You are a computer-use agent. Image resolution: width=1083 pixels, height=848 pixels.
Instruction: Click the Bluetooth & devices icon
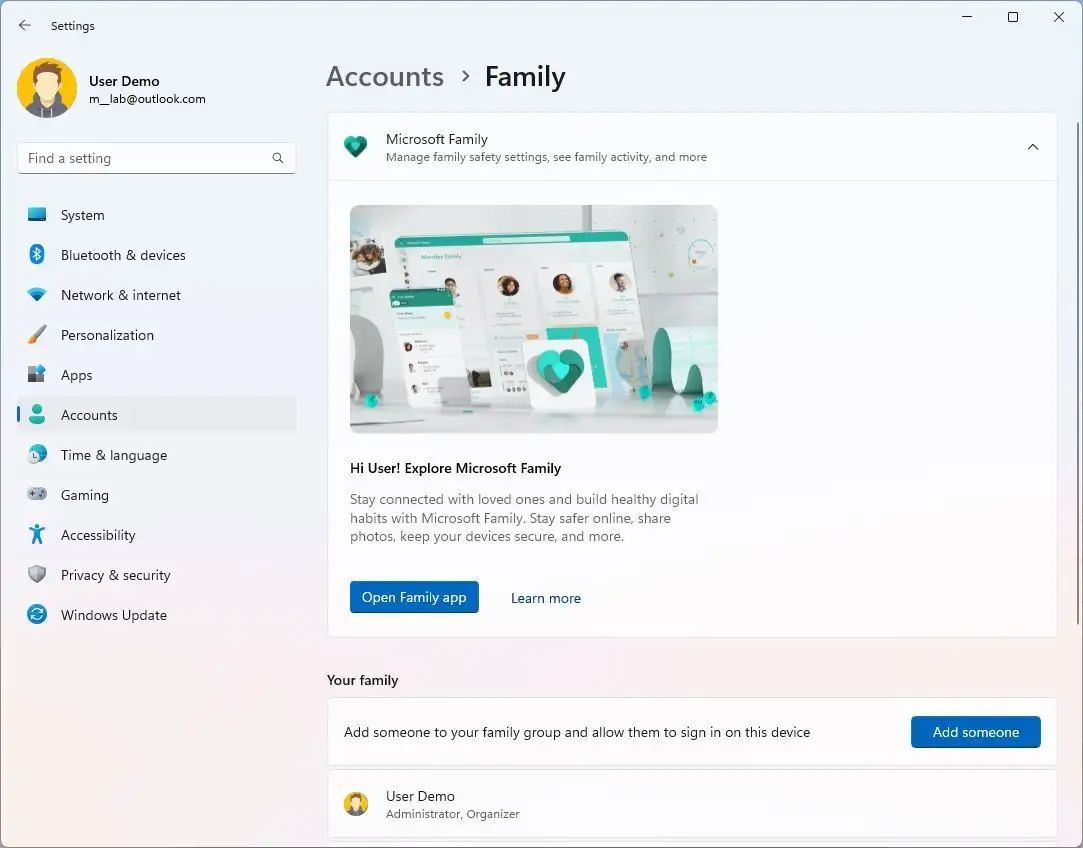(x=37, y=255)
